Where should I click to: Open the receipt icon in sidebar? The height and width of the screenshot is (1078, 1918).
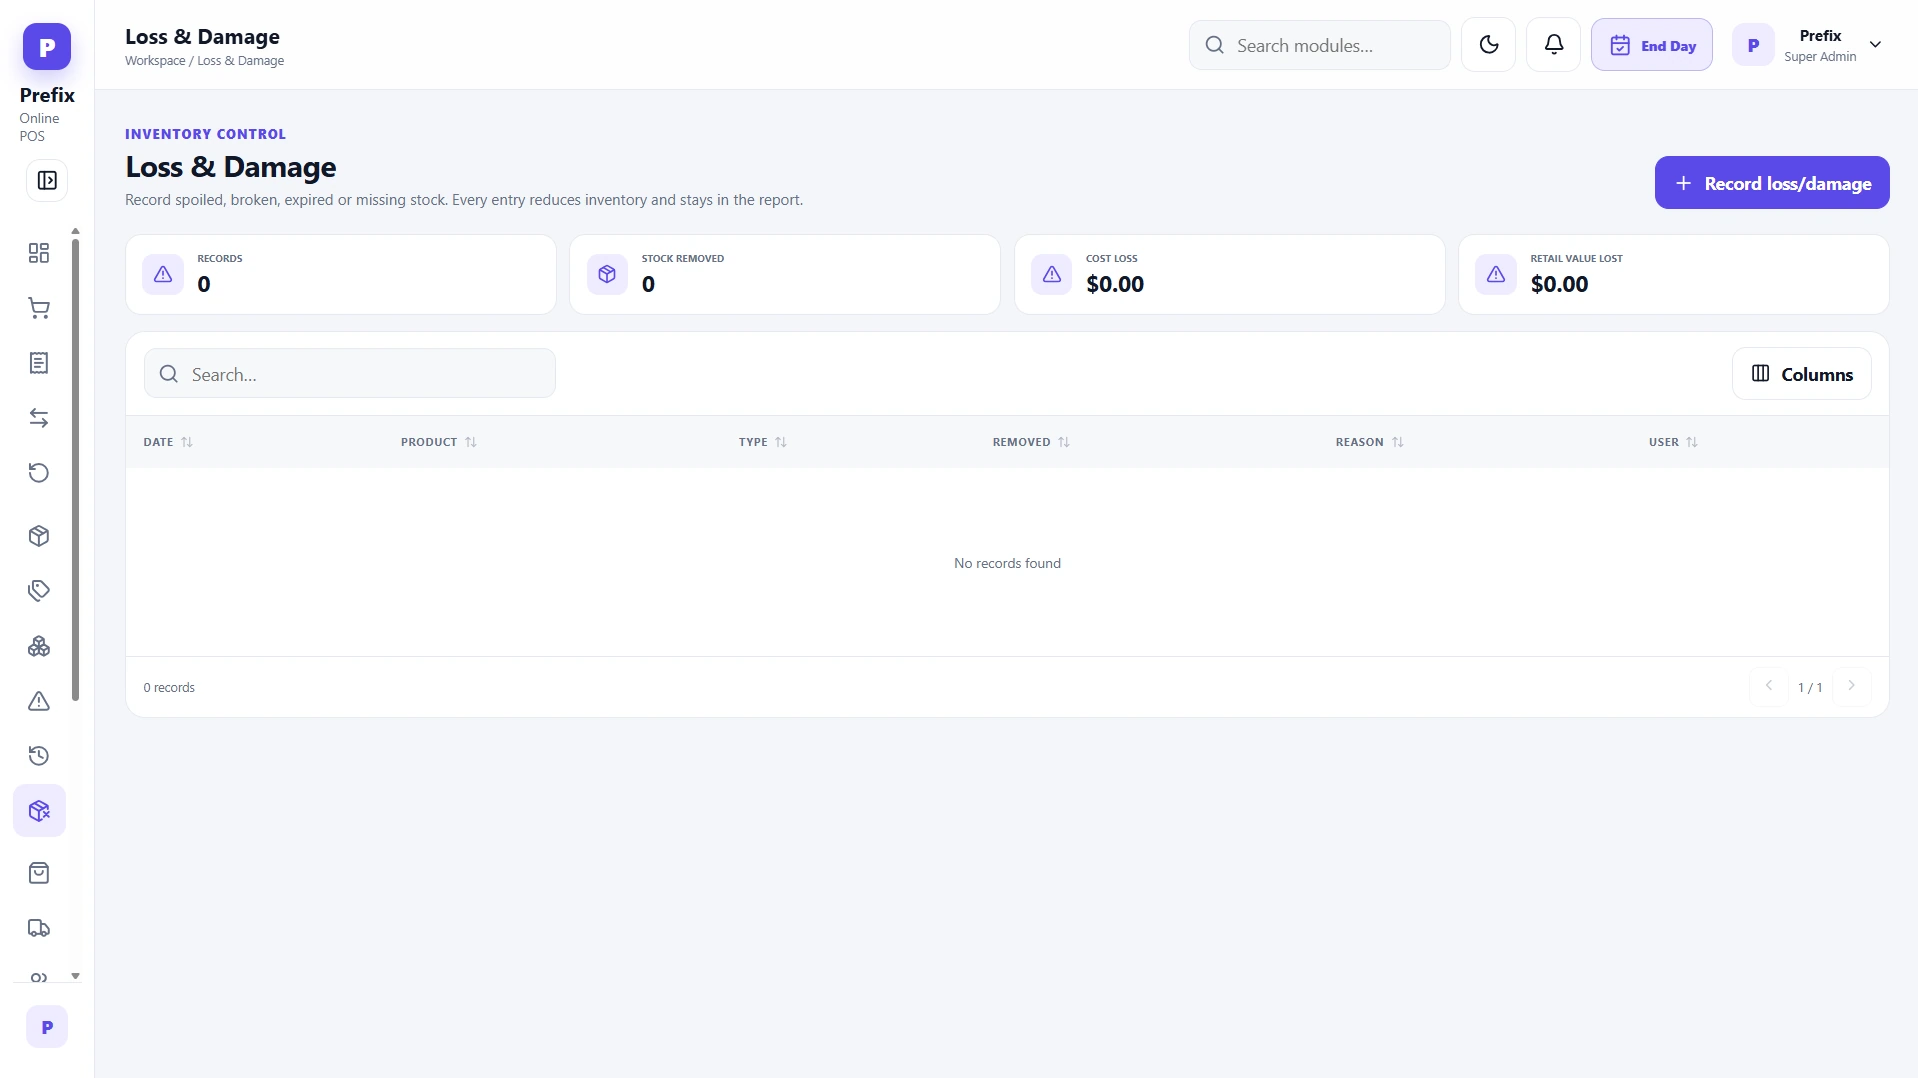click(39, 363)
